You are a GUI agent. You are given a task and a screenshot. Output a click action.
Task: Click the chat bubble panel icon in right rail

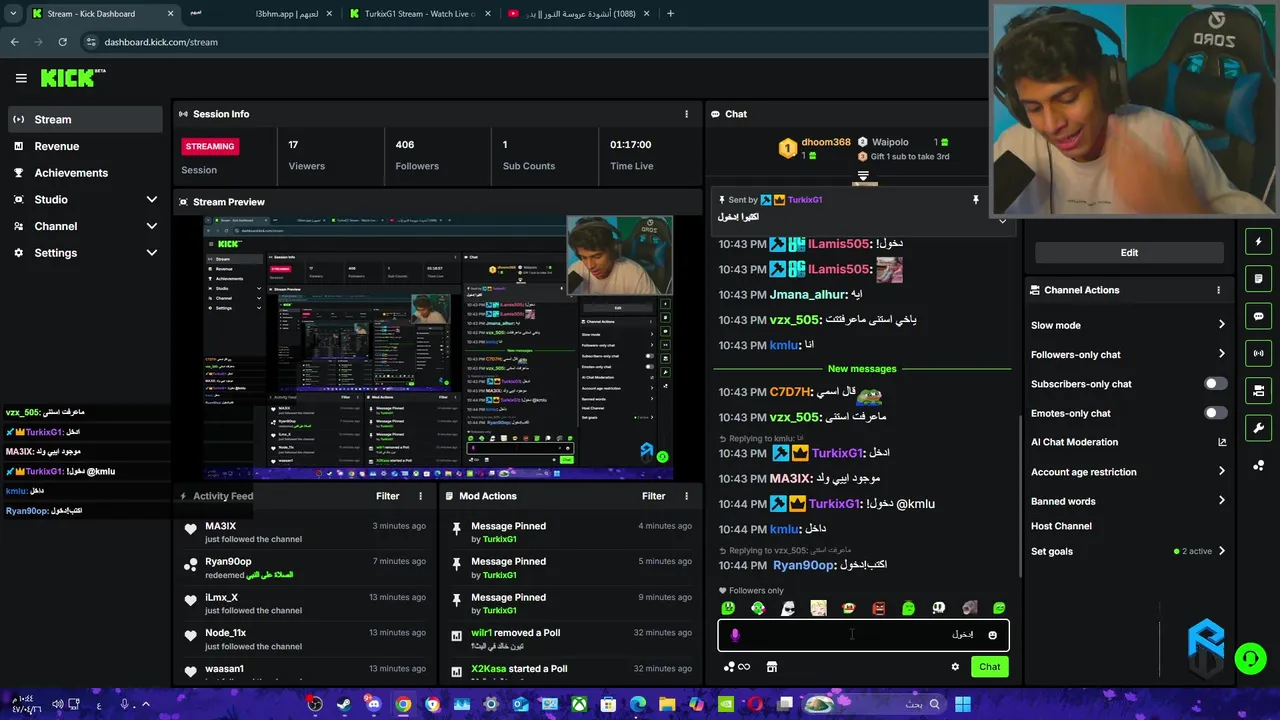[x=1258, y=316]
